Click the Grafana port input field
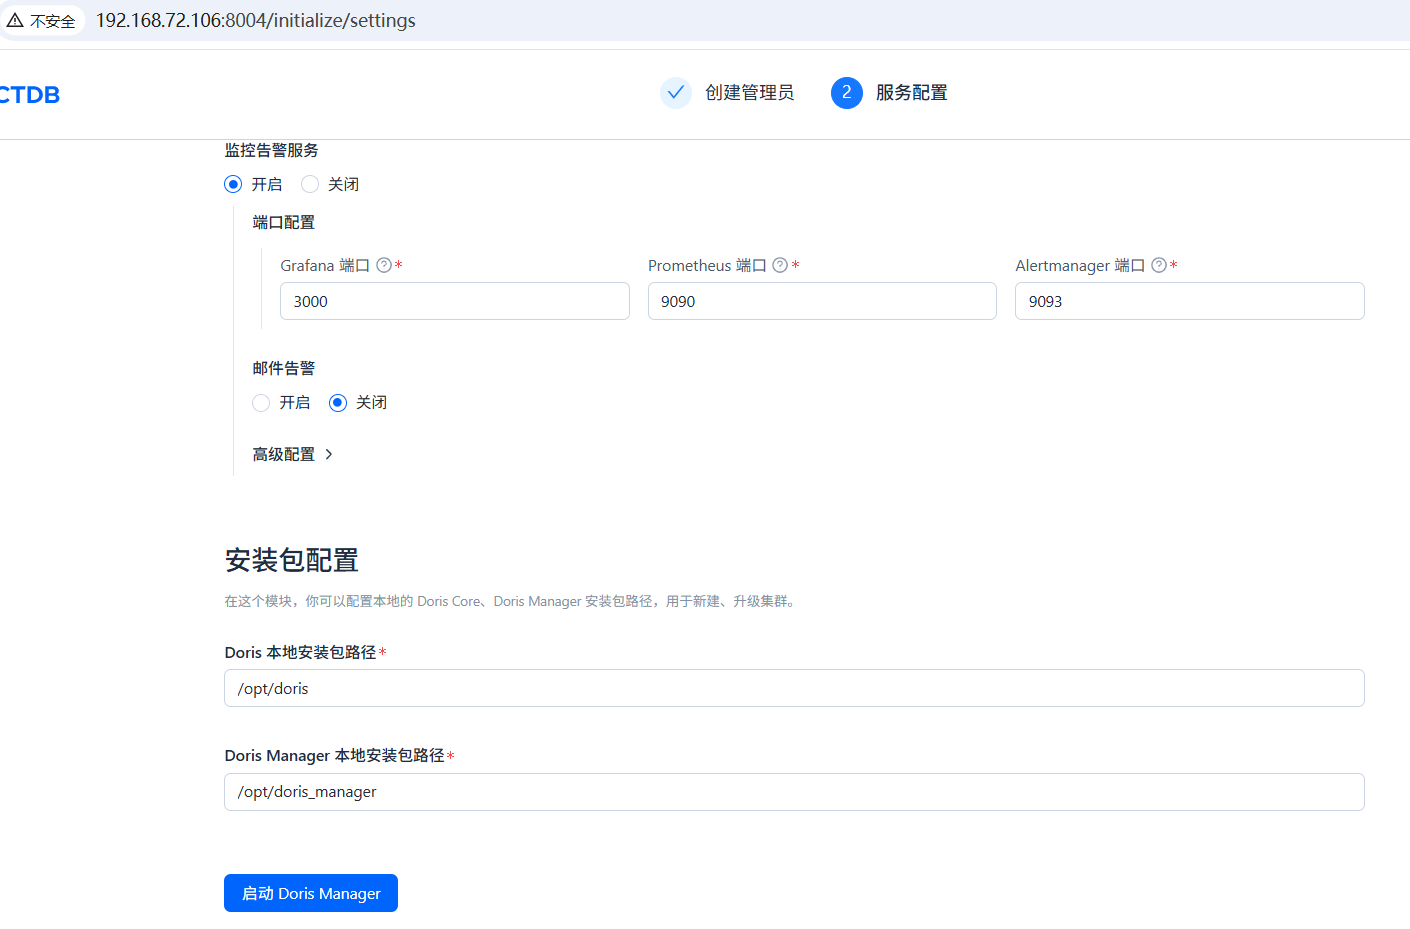Screen dimensions: 1410x929 click(454, 301)
